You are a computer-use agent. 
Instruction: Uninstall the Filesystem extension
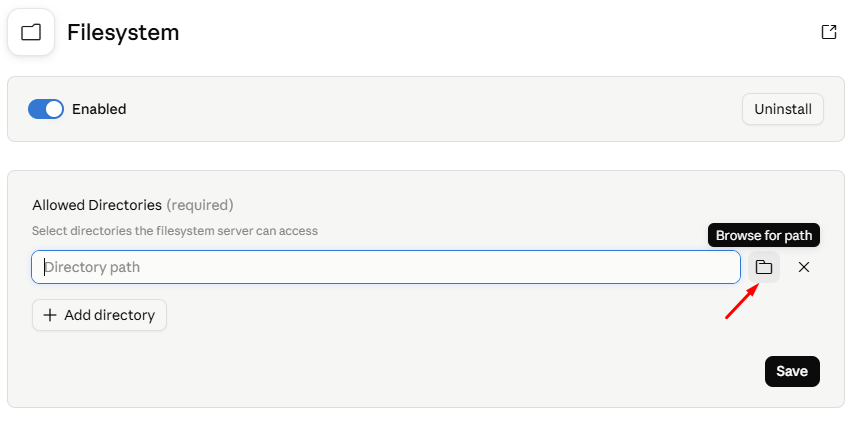coord(783,109)
